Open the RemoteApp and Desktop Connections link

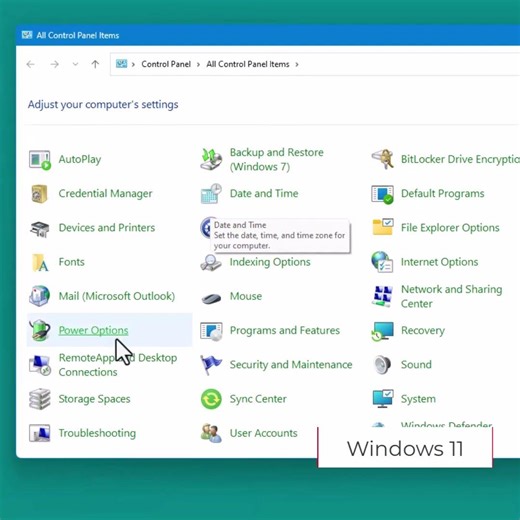point(118,365)
